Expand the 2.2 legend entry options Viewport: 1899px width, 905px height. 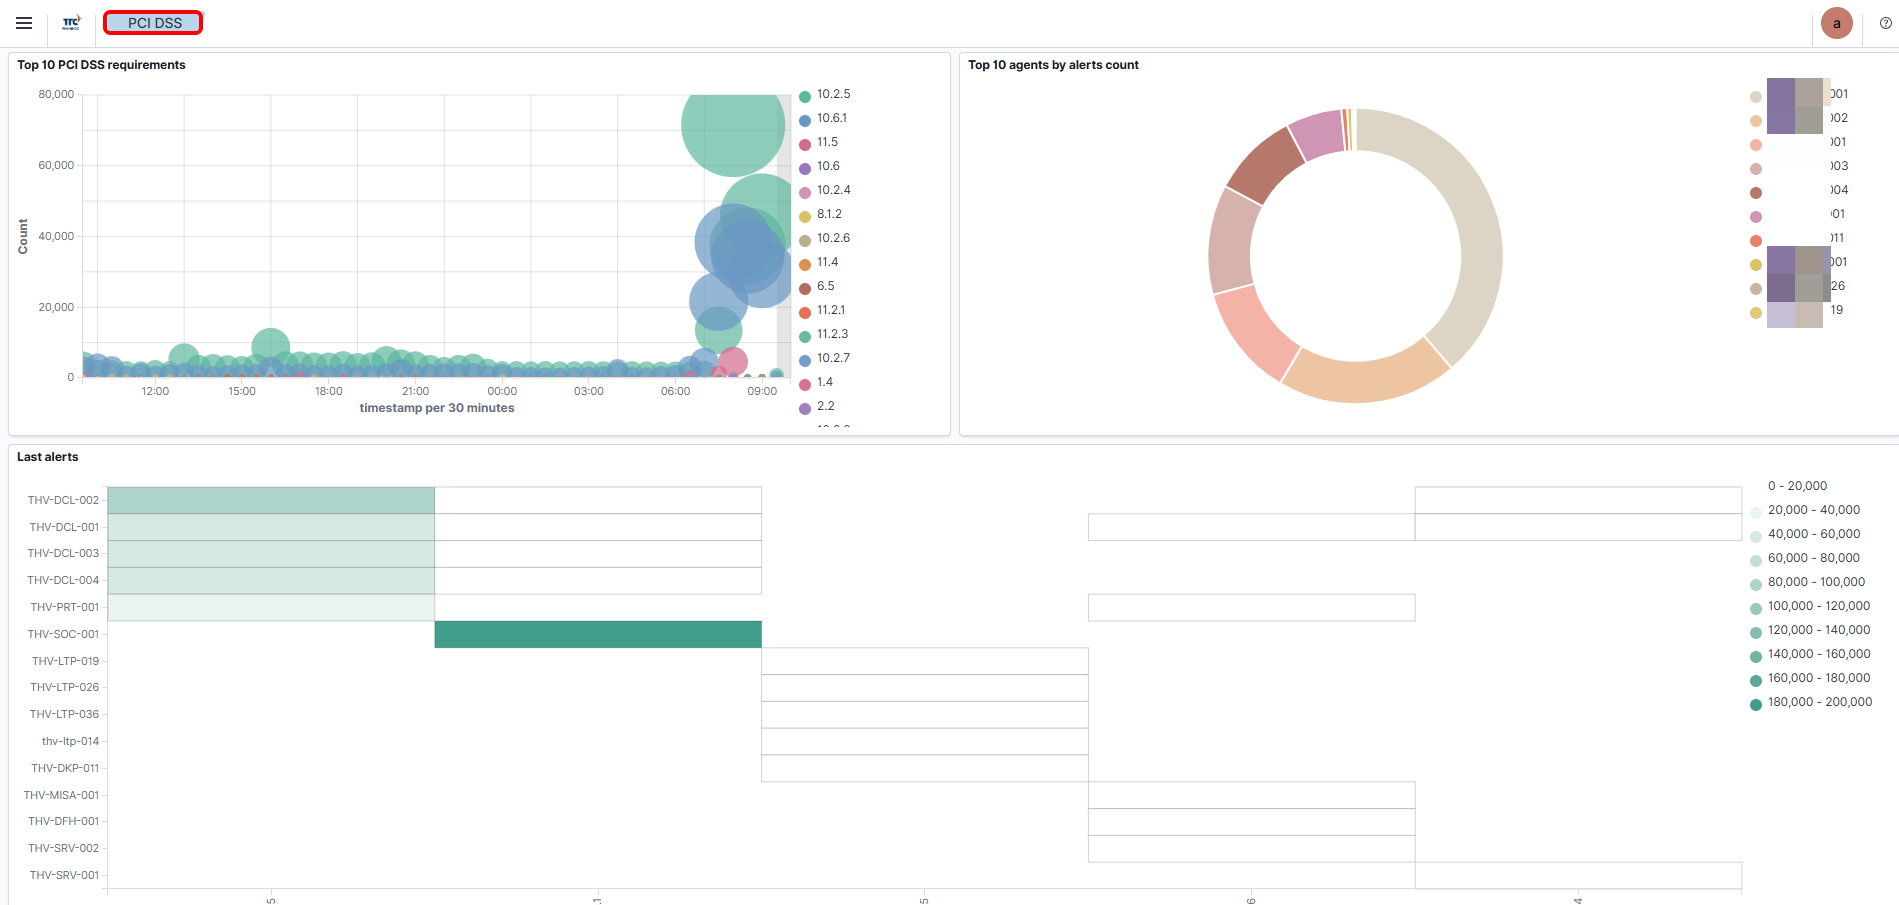825,406
